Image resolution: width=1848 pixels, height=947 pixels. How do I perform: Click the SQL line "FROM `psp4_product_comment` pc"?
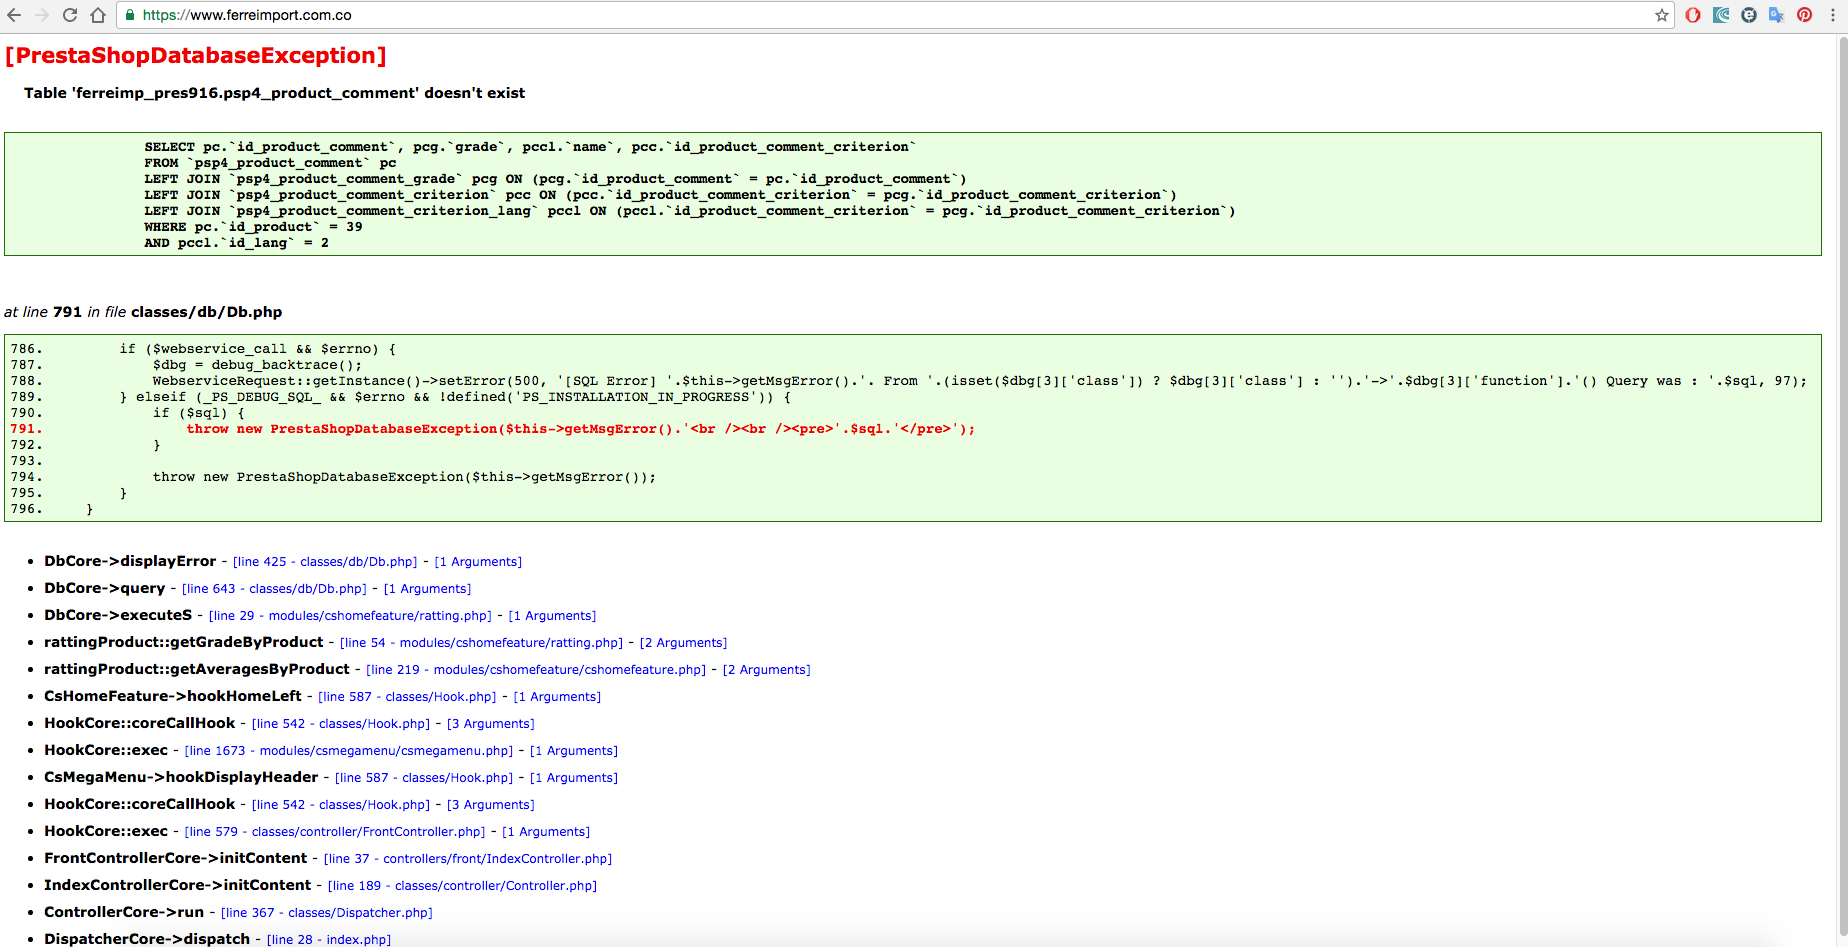[270, 163]
